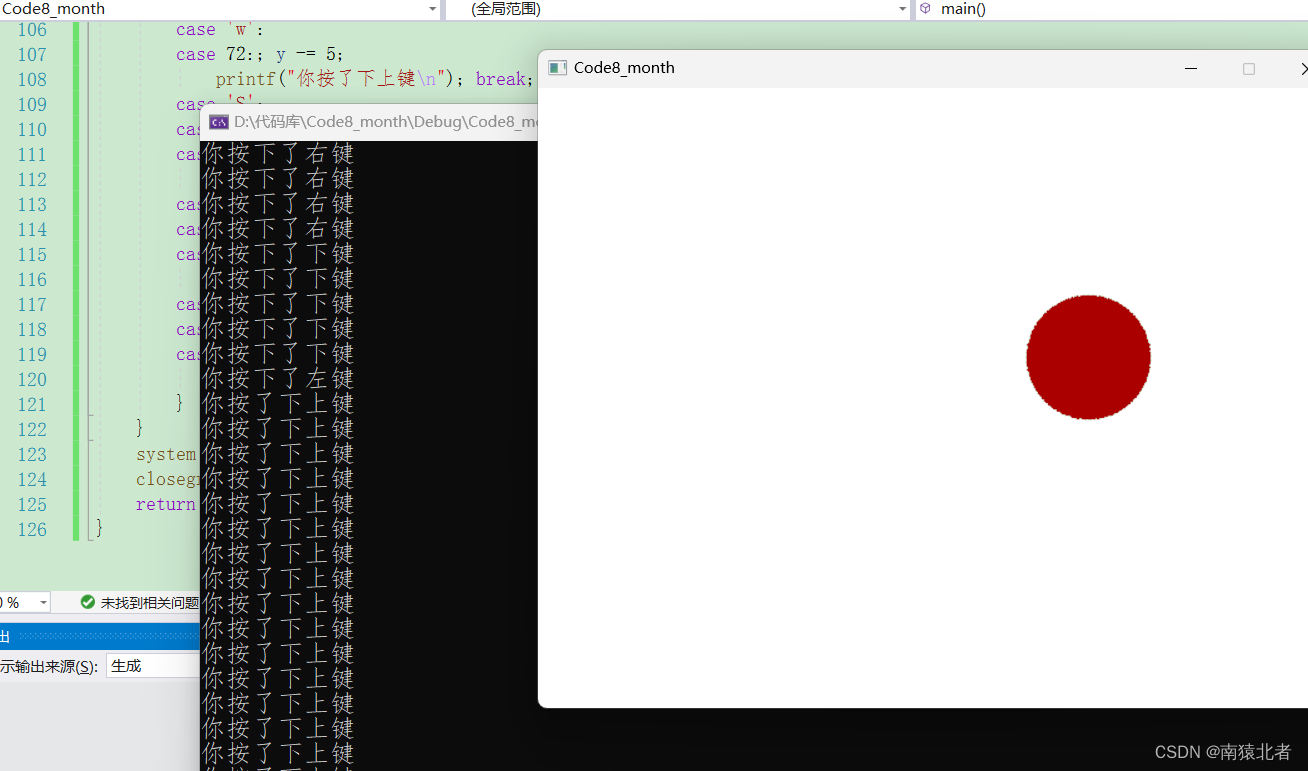The height and width of the screenshot is (771, 1308).
Task: Click the word system on line 123
Action: (x=166, y=454)
